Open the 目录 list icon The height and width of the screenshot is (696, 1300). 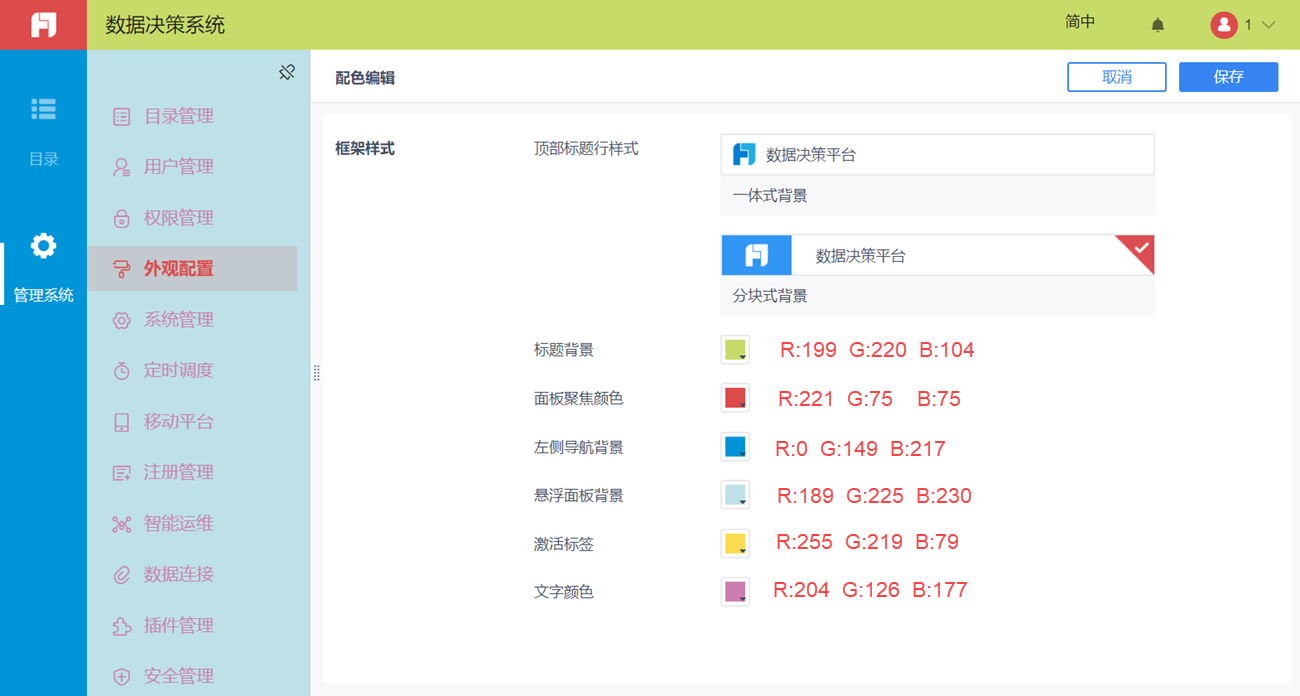point(43,109)
